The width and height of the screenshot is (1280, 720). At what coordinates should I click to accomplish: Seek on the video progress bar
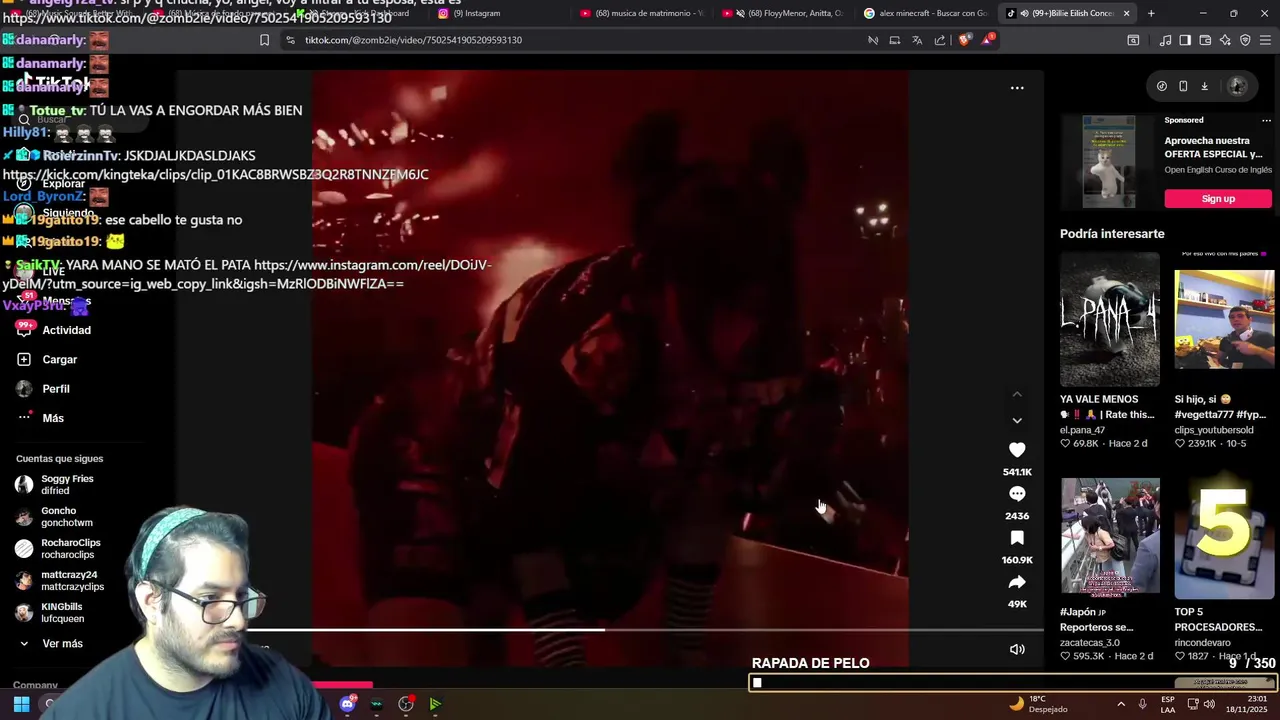point(645,630)
